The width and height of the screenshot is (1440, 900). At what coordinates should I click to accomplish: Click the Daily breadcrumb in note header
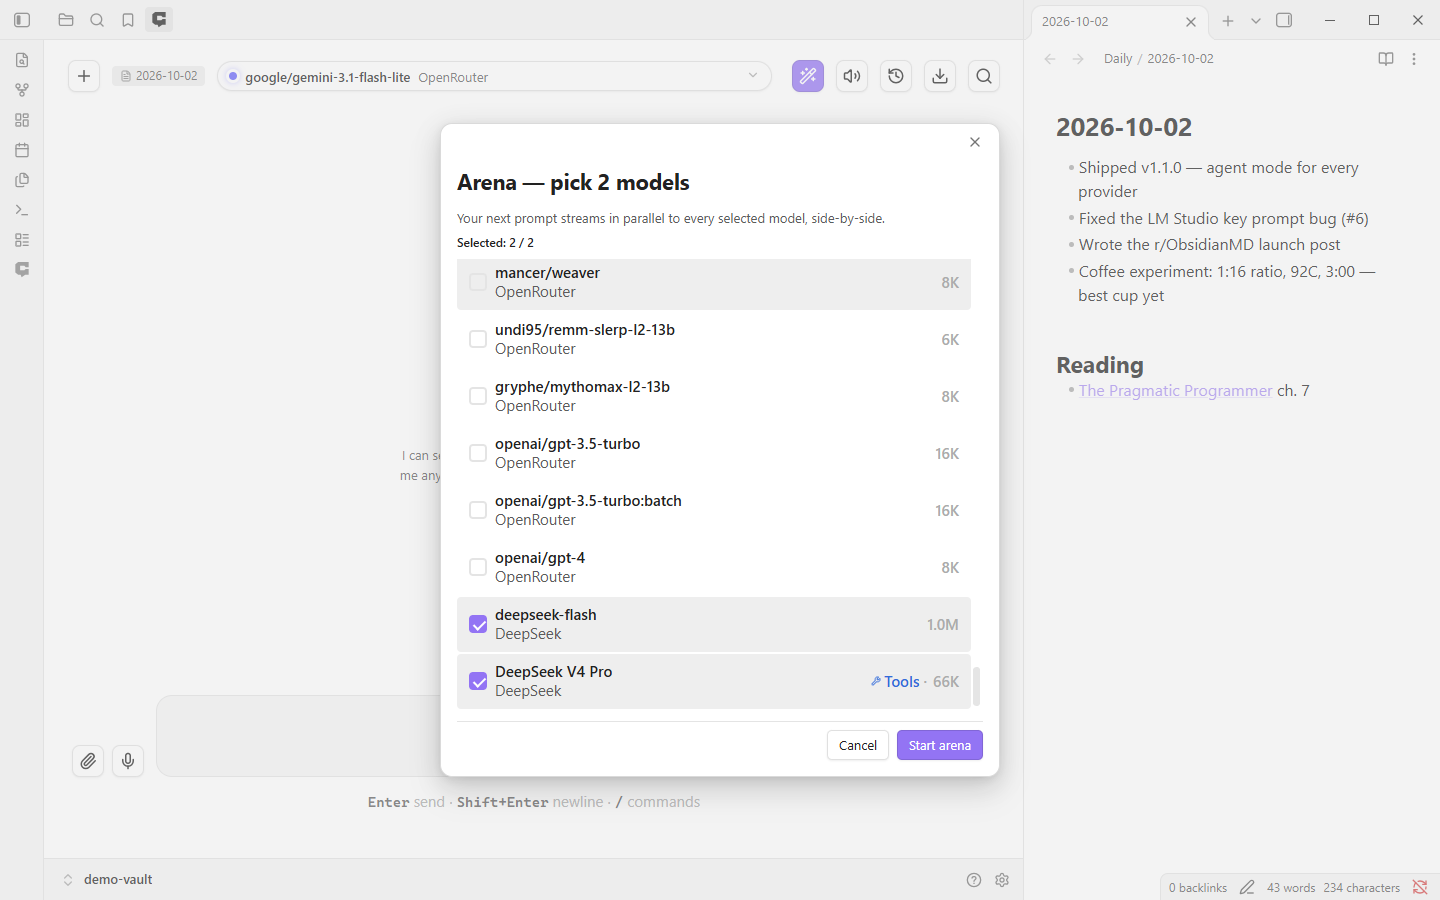tap(1118, 59)
